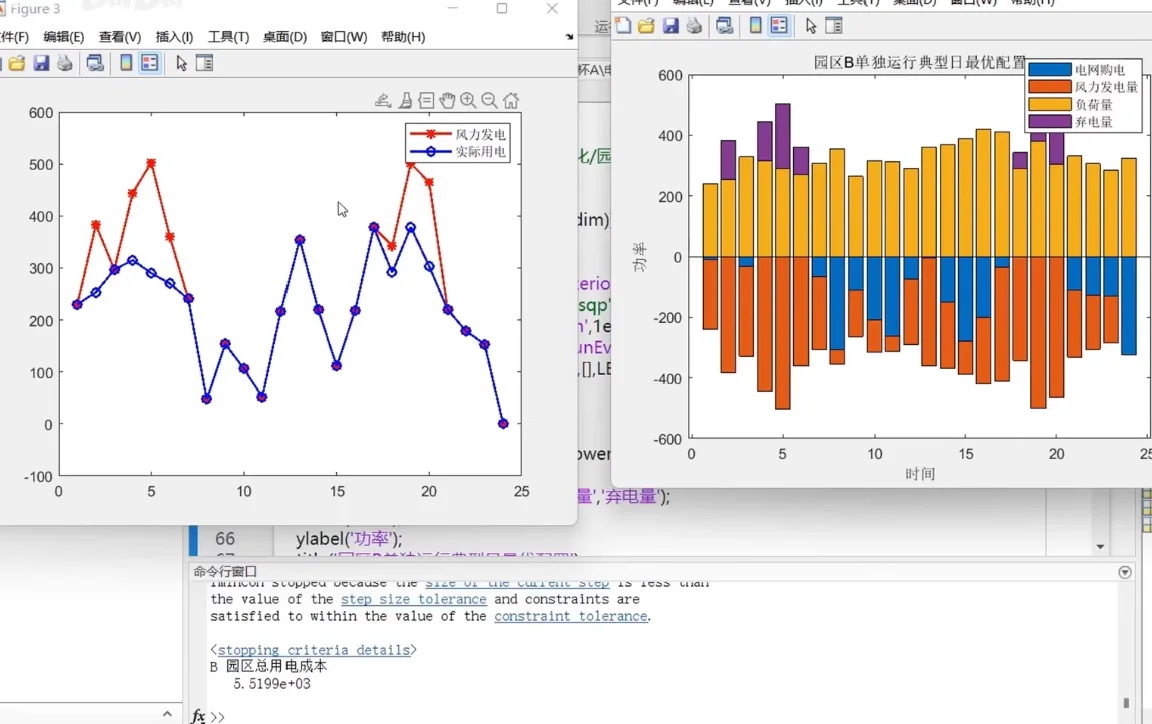Image resolution: width=1152 pixels, height=724 pixels.
Task: Click the 'B 园区总用电成本' output line
Action: (x=268, y=666)
